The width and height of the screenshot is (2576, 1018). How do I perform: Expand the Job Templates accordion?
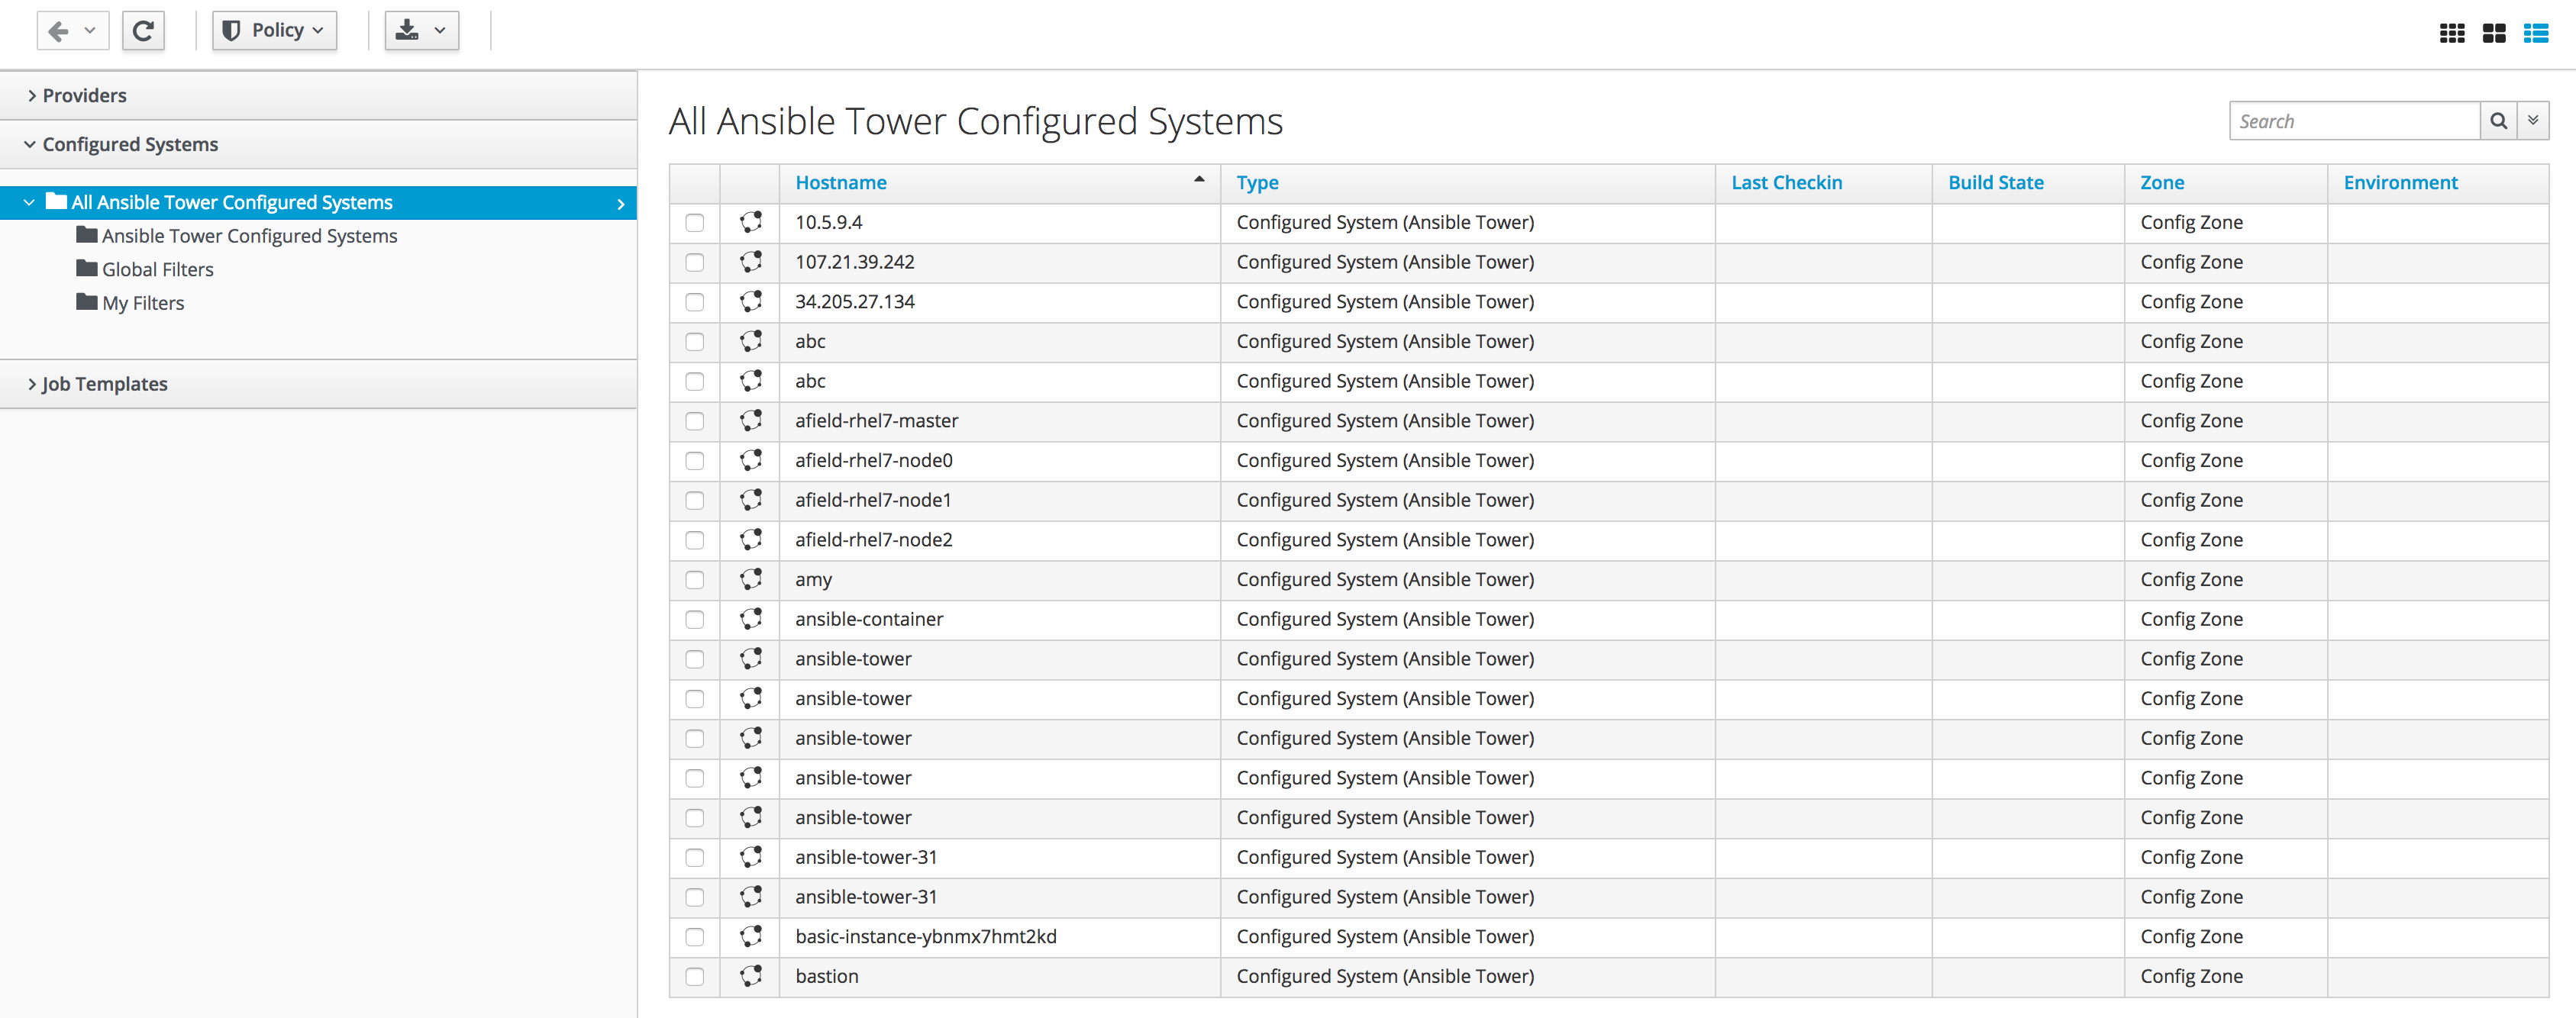coord(318,384)
